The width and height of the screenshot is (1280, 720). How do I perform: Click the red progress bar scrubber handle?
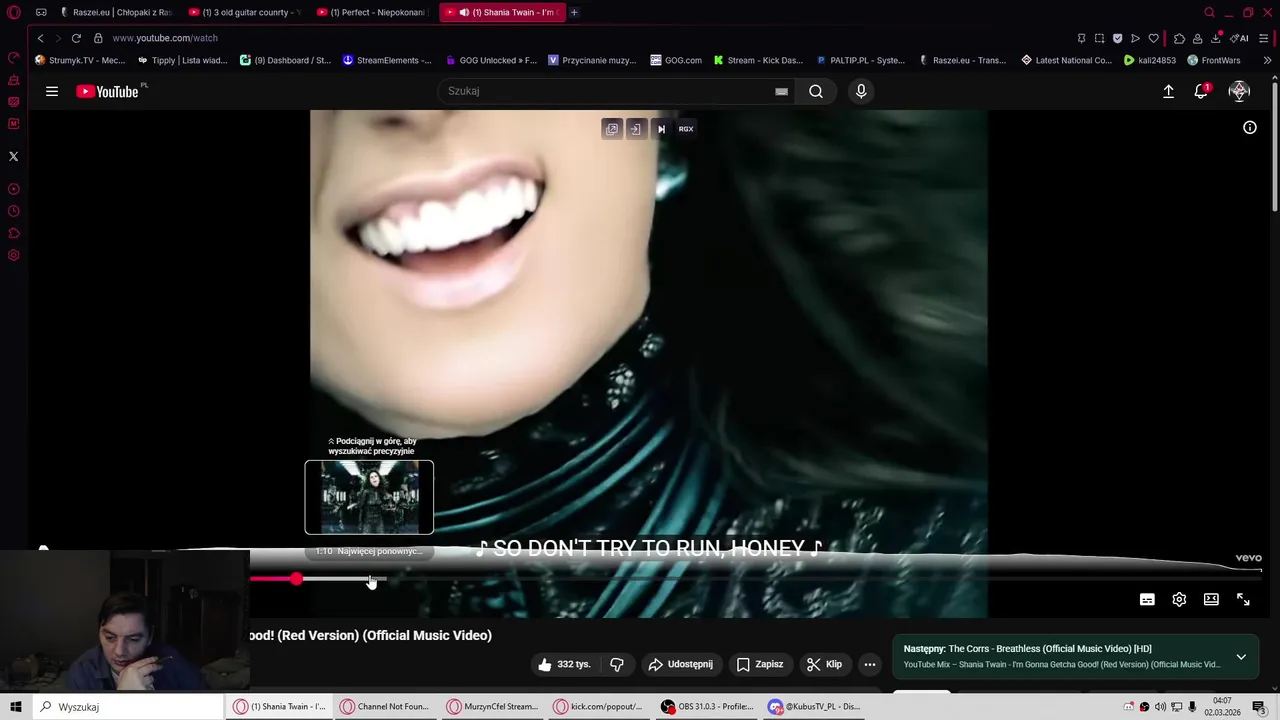coord(296,579)
